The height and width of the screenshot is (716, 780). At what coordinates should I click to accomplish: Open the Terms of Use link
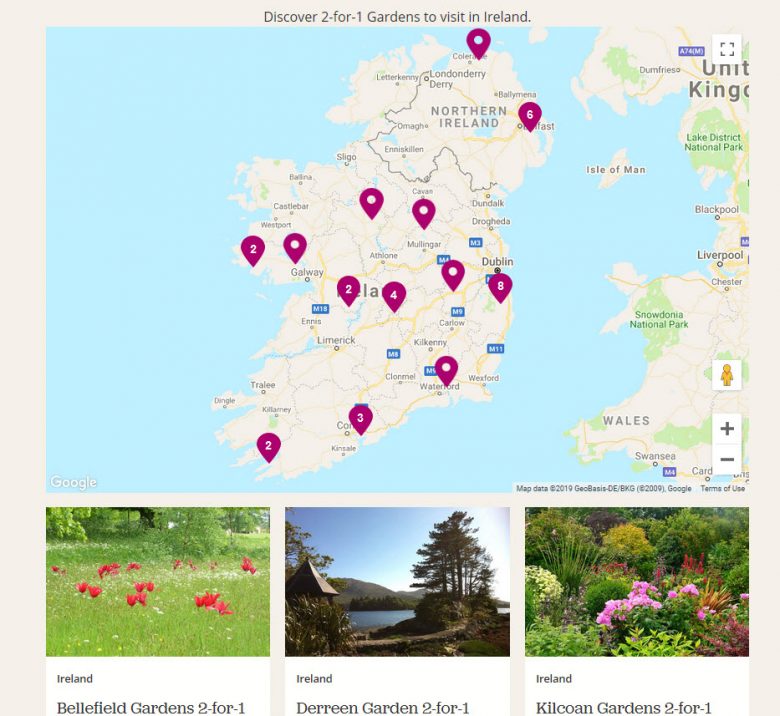[x=722, y=489]
